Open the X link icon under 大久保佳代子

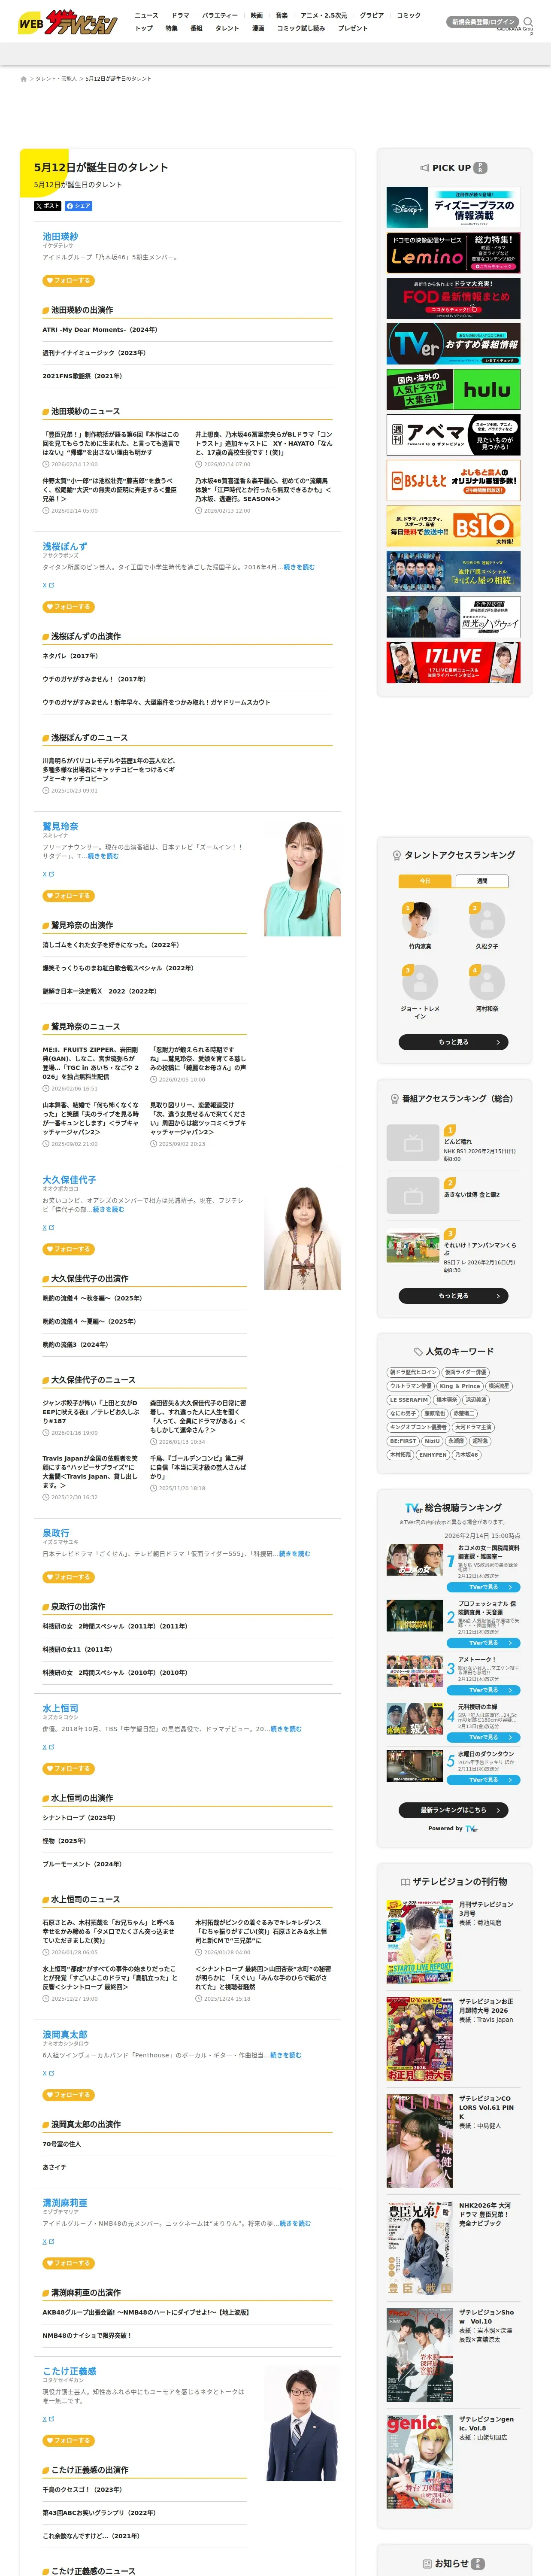point(48,1227)
